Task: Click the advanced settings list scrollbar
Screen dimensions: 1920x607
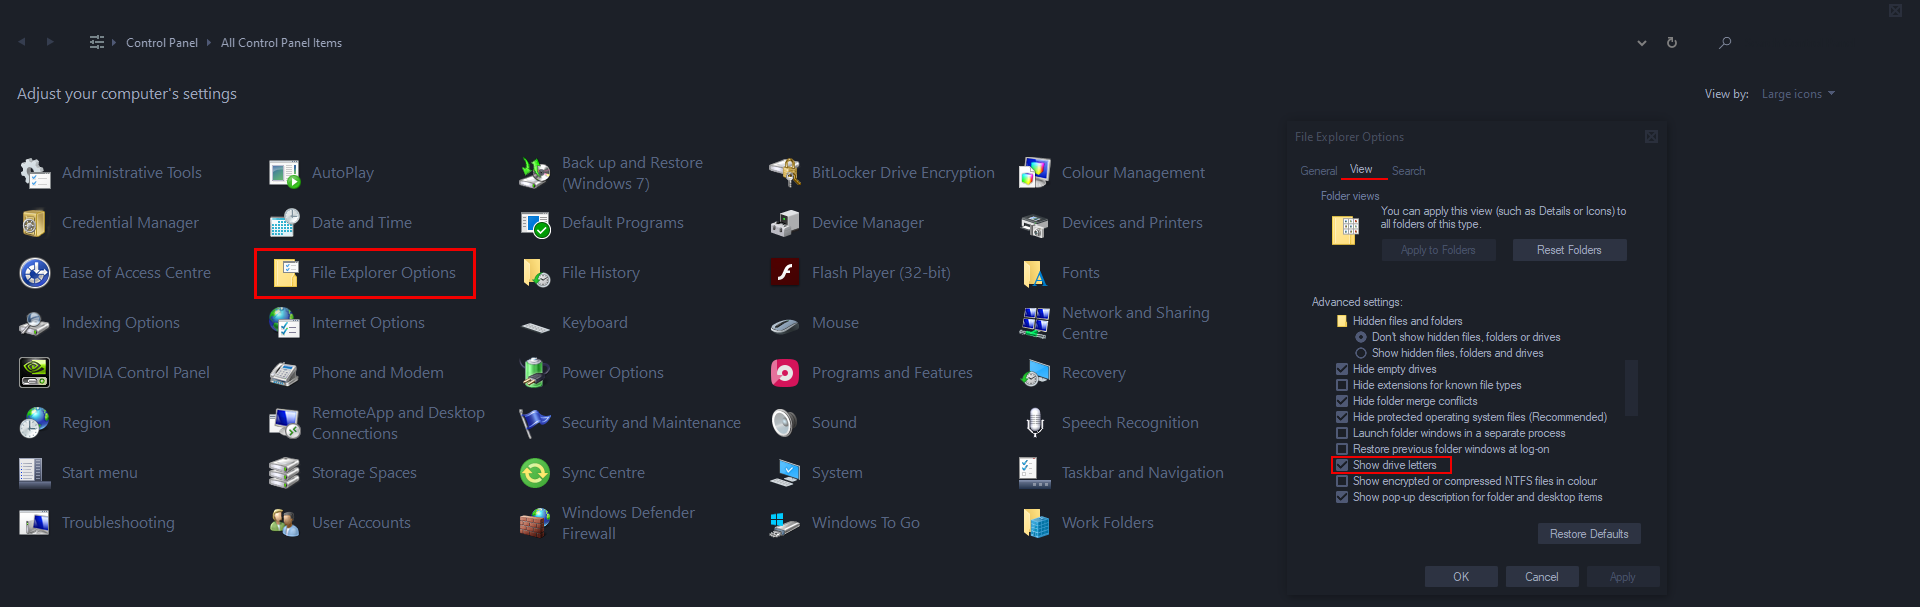Action: click(1631, 388)
